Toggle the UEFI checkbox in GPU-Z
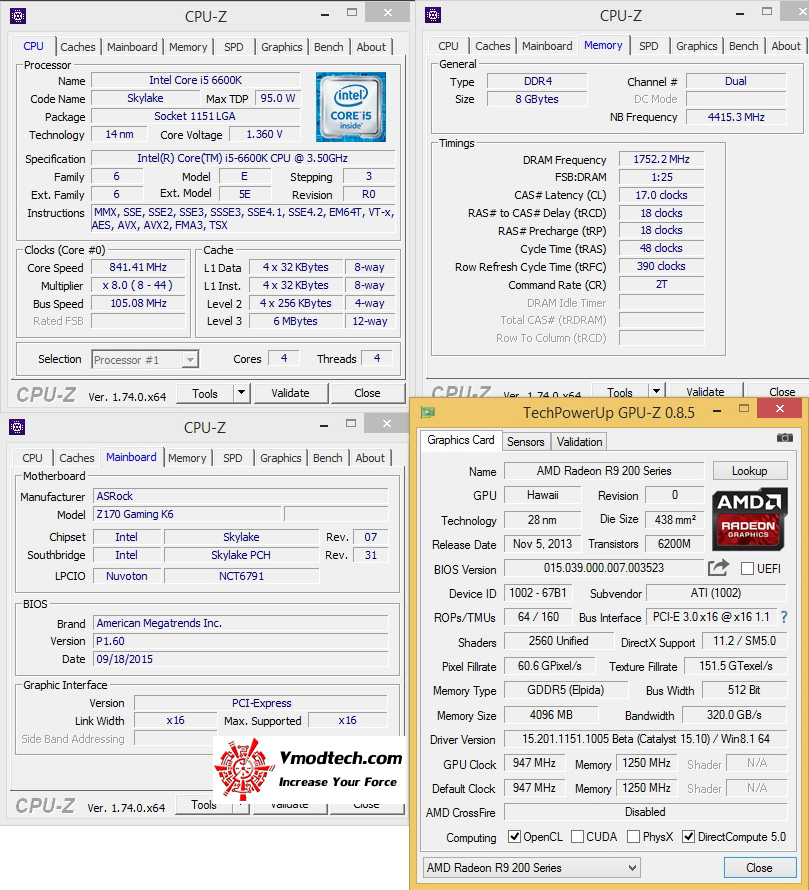 tap(747, 569)
